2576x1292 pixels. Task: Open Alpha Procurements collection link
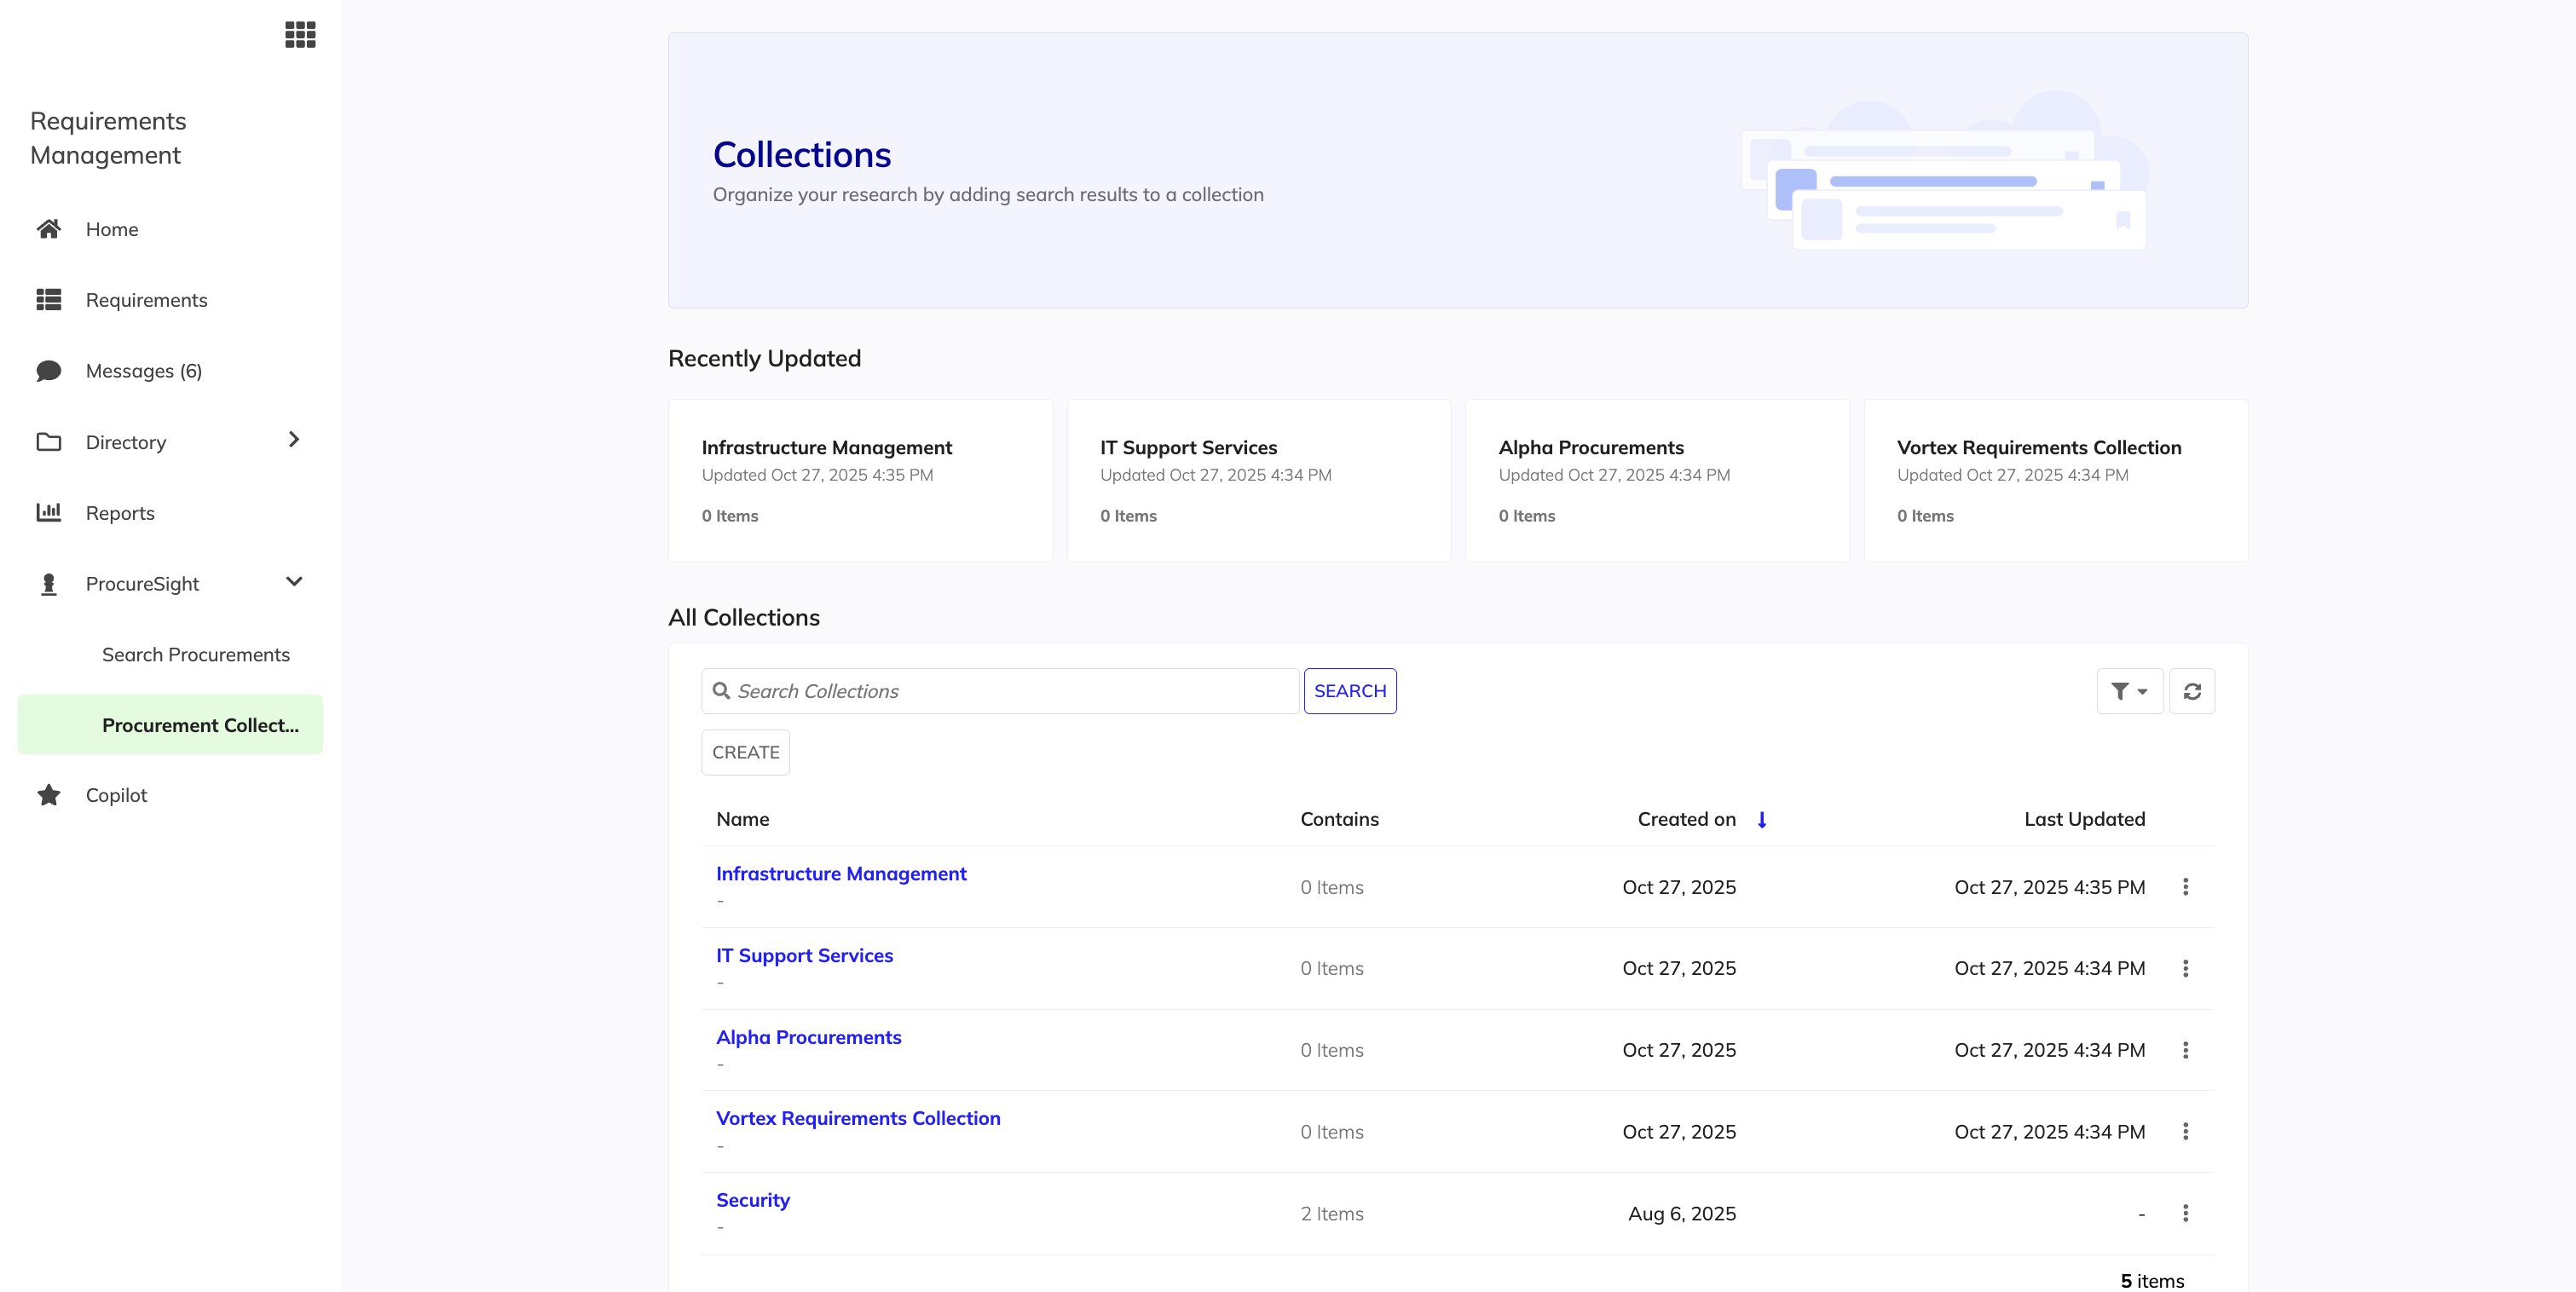pos(808,1038)
